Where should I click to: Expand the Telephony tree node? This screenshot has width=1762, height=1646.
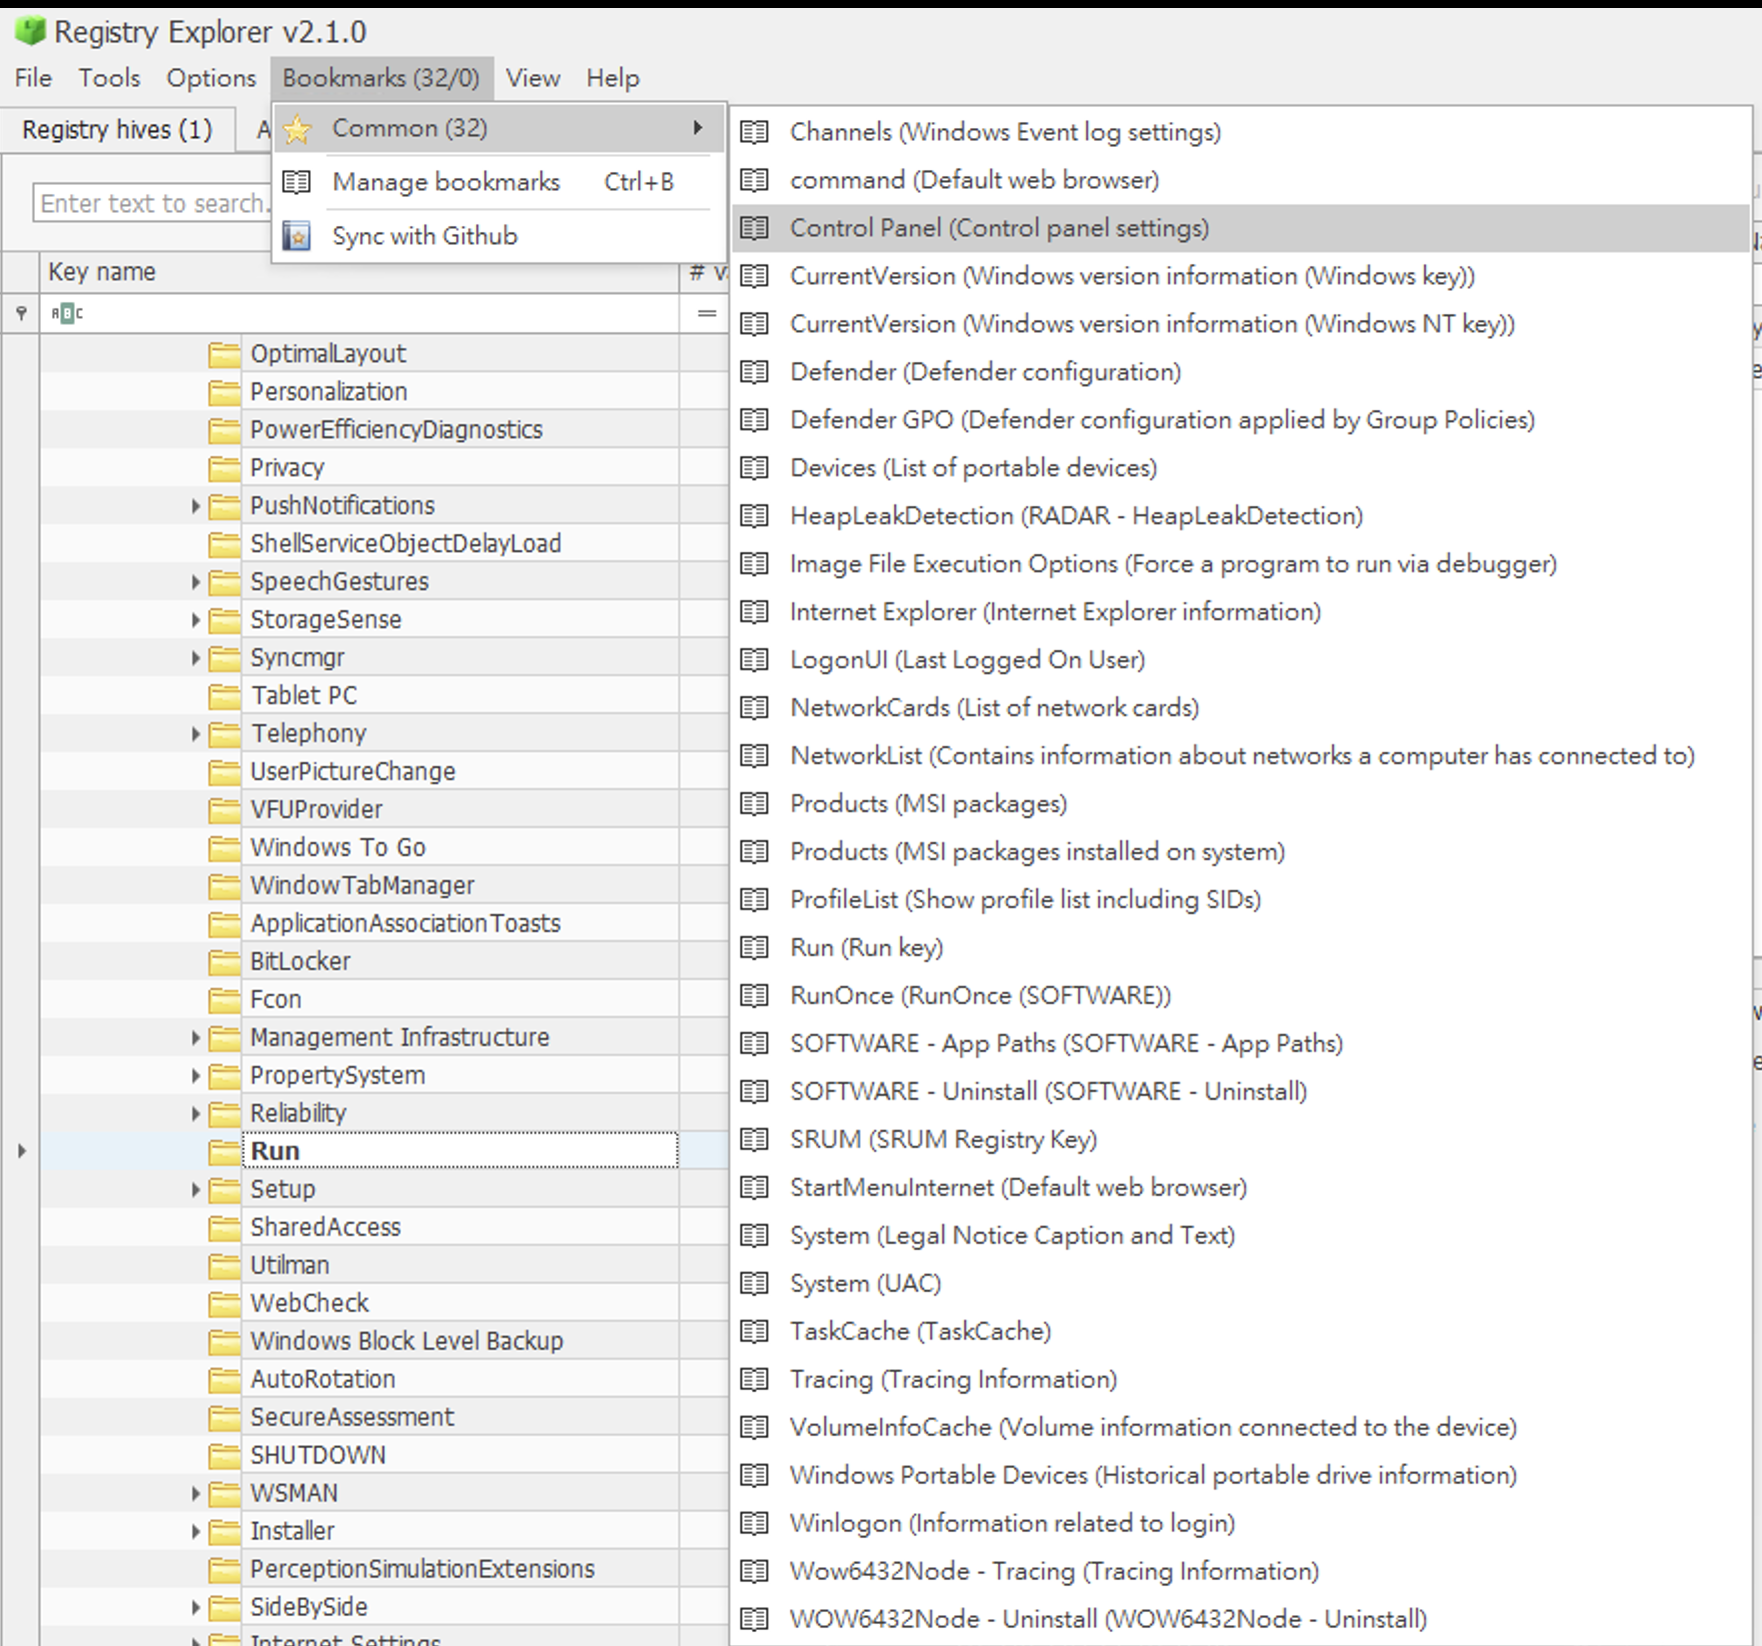pos(196,734)
